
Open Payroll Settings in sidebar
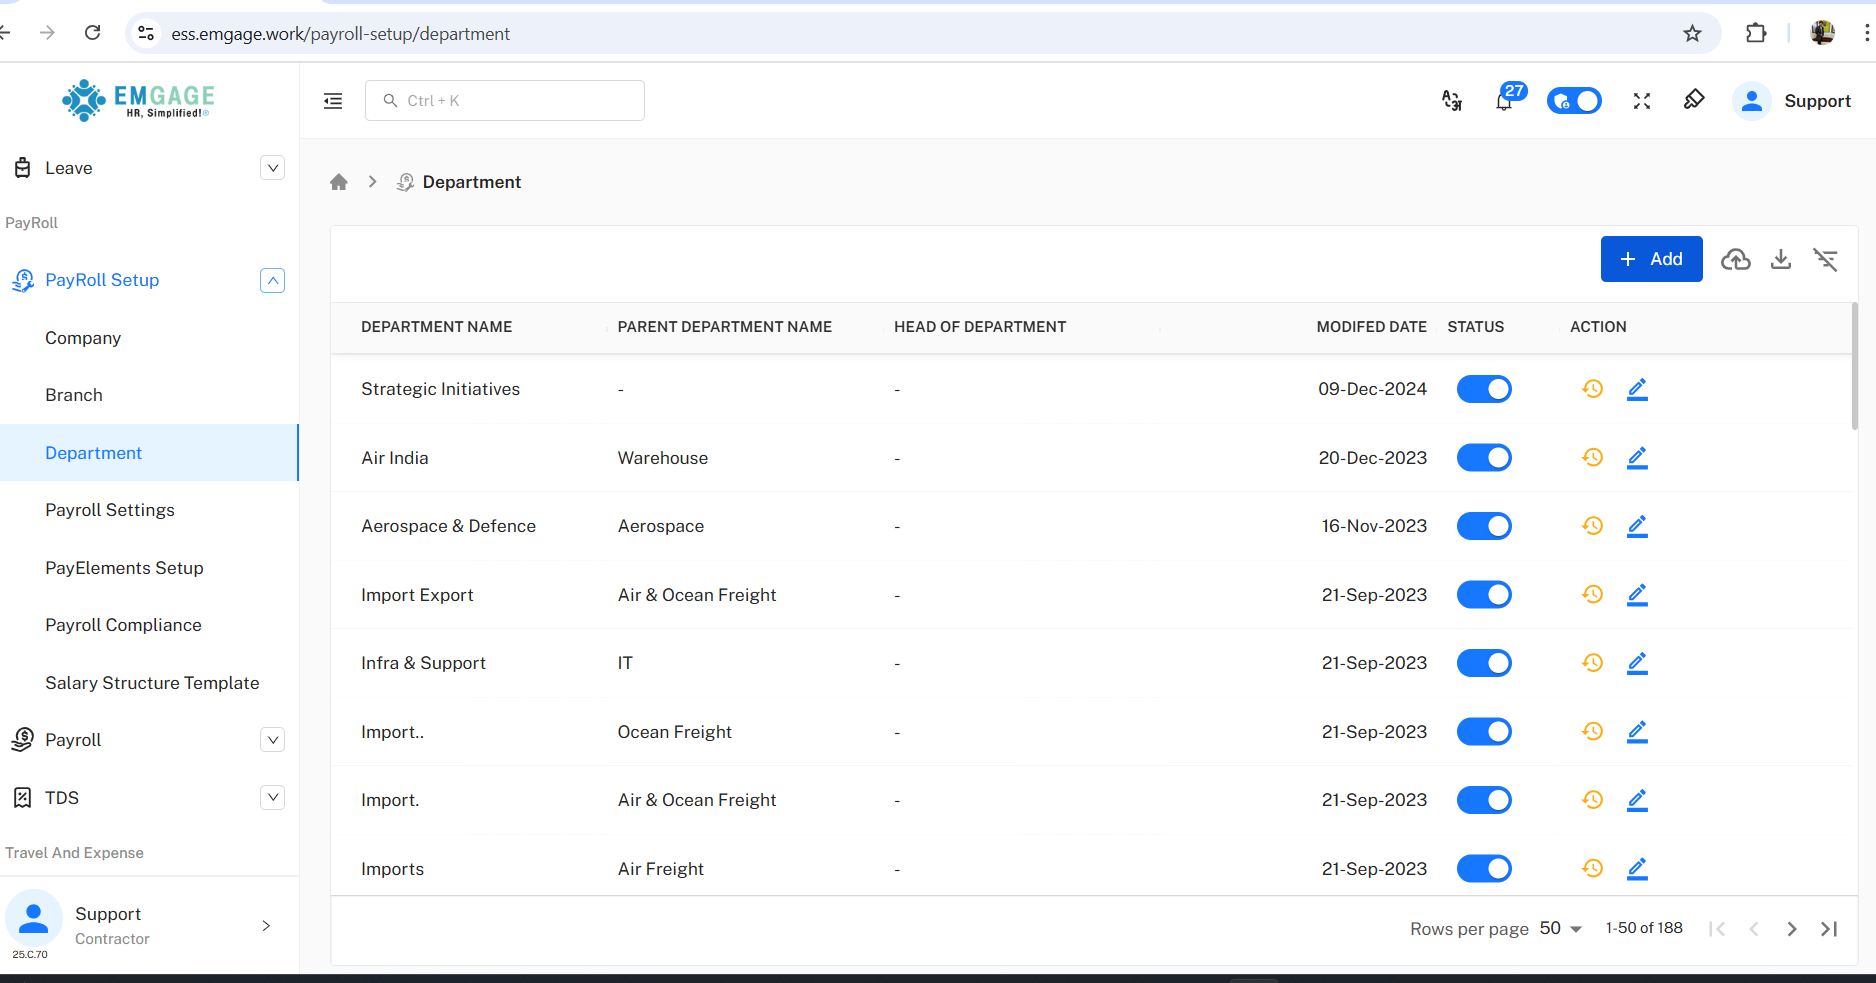click(x=110, y=510)
